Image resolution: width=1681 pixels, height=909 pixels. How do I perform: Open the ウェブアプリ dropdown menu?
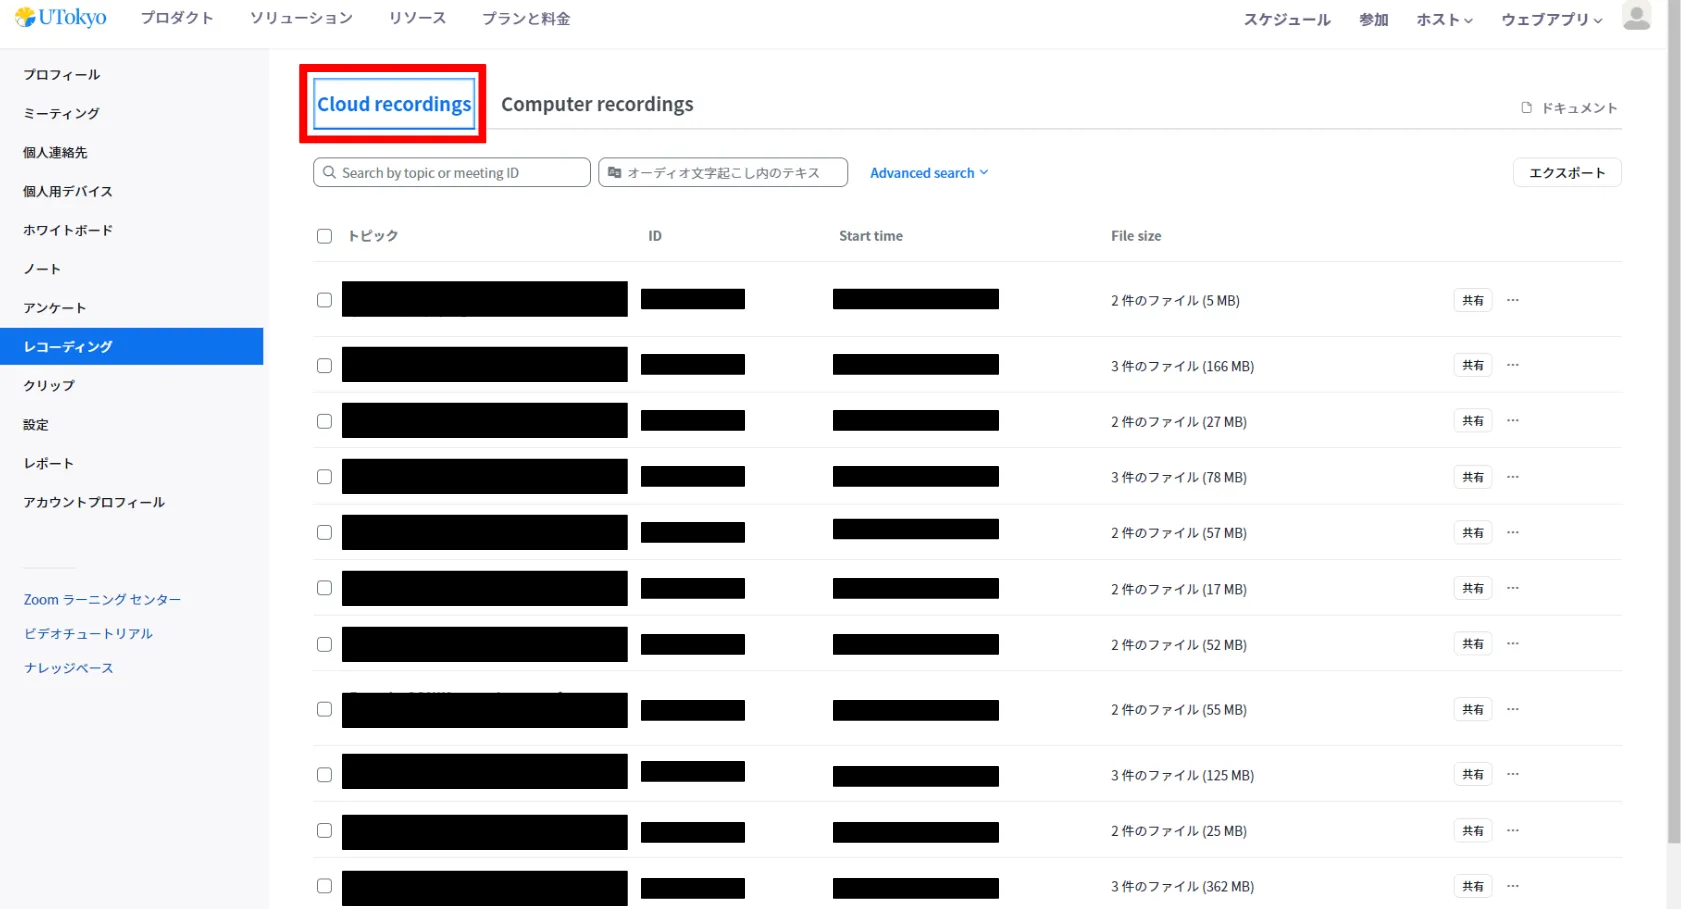click(x=1551, y=20)
